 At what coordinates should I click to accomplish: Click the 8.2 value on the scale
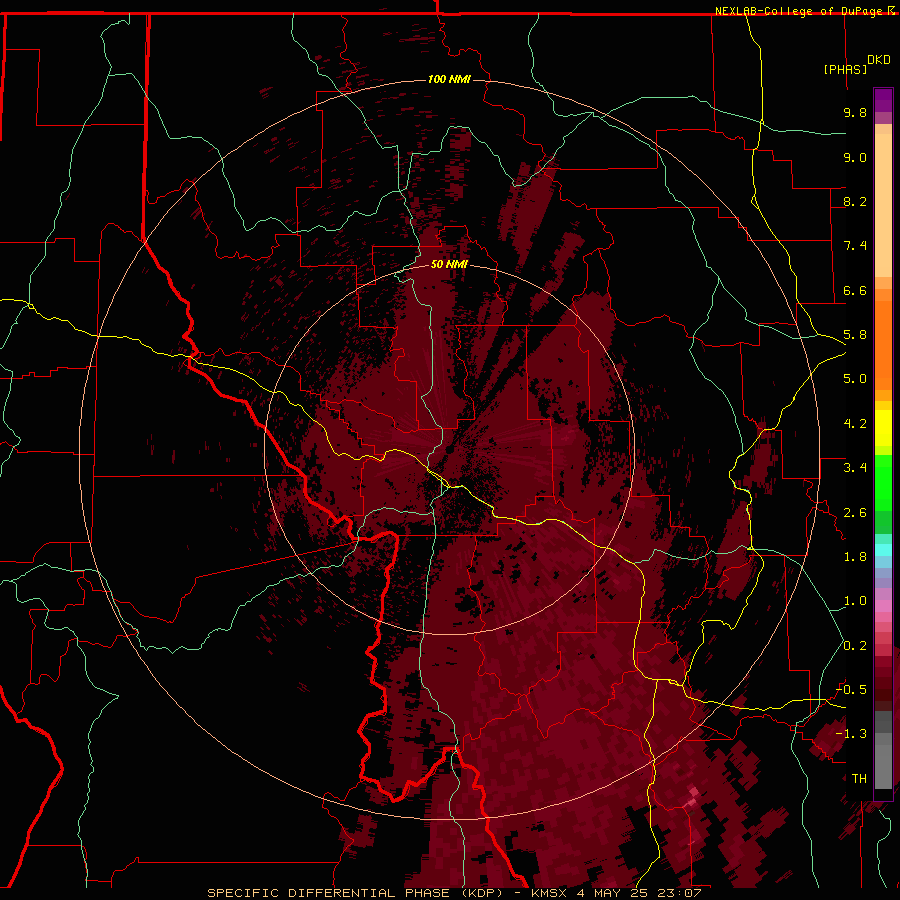pos(855,201)
